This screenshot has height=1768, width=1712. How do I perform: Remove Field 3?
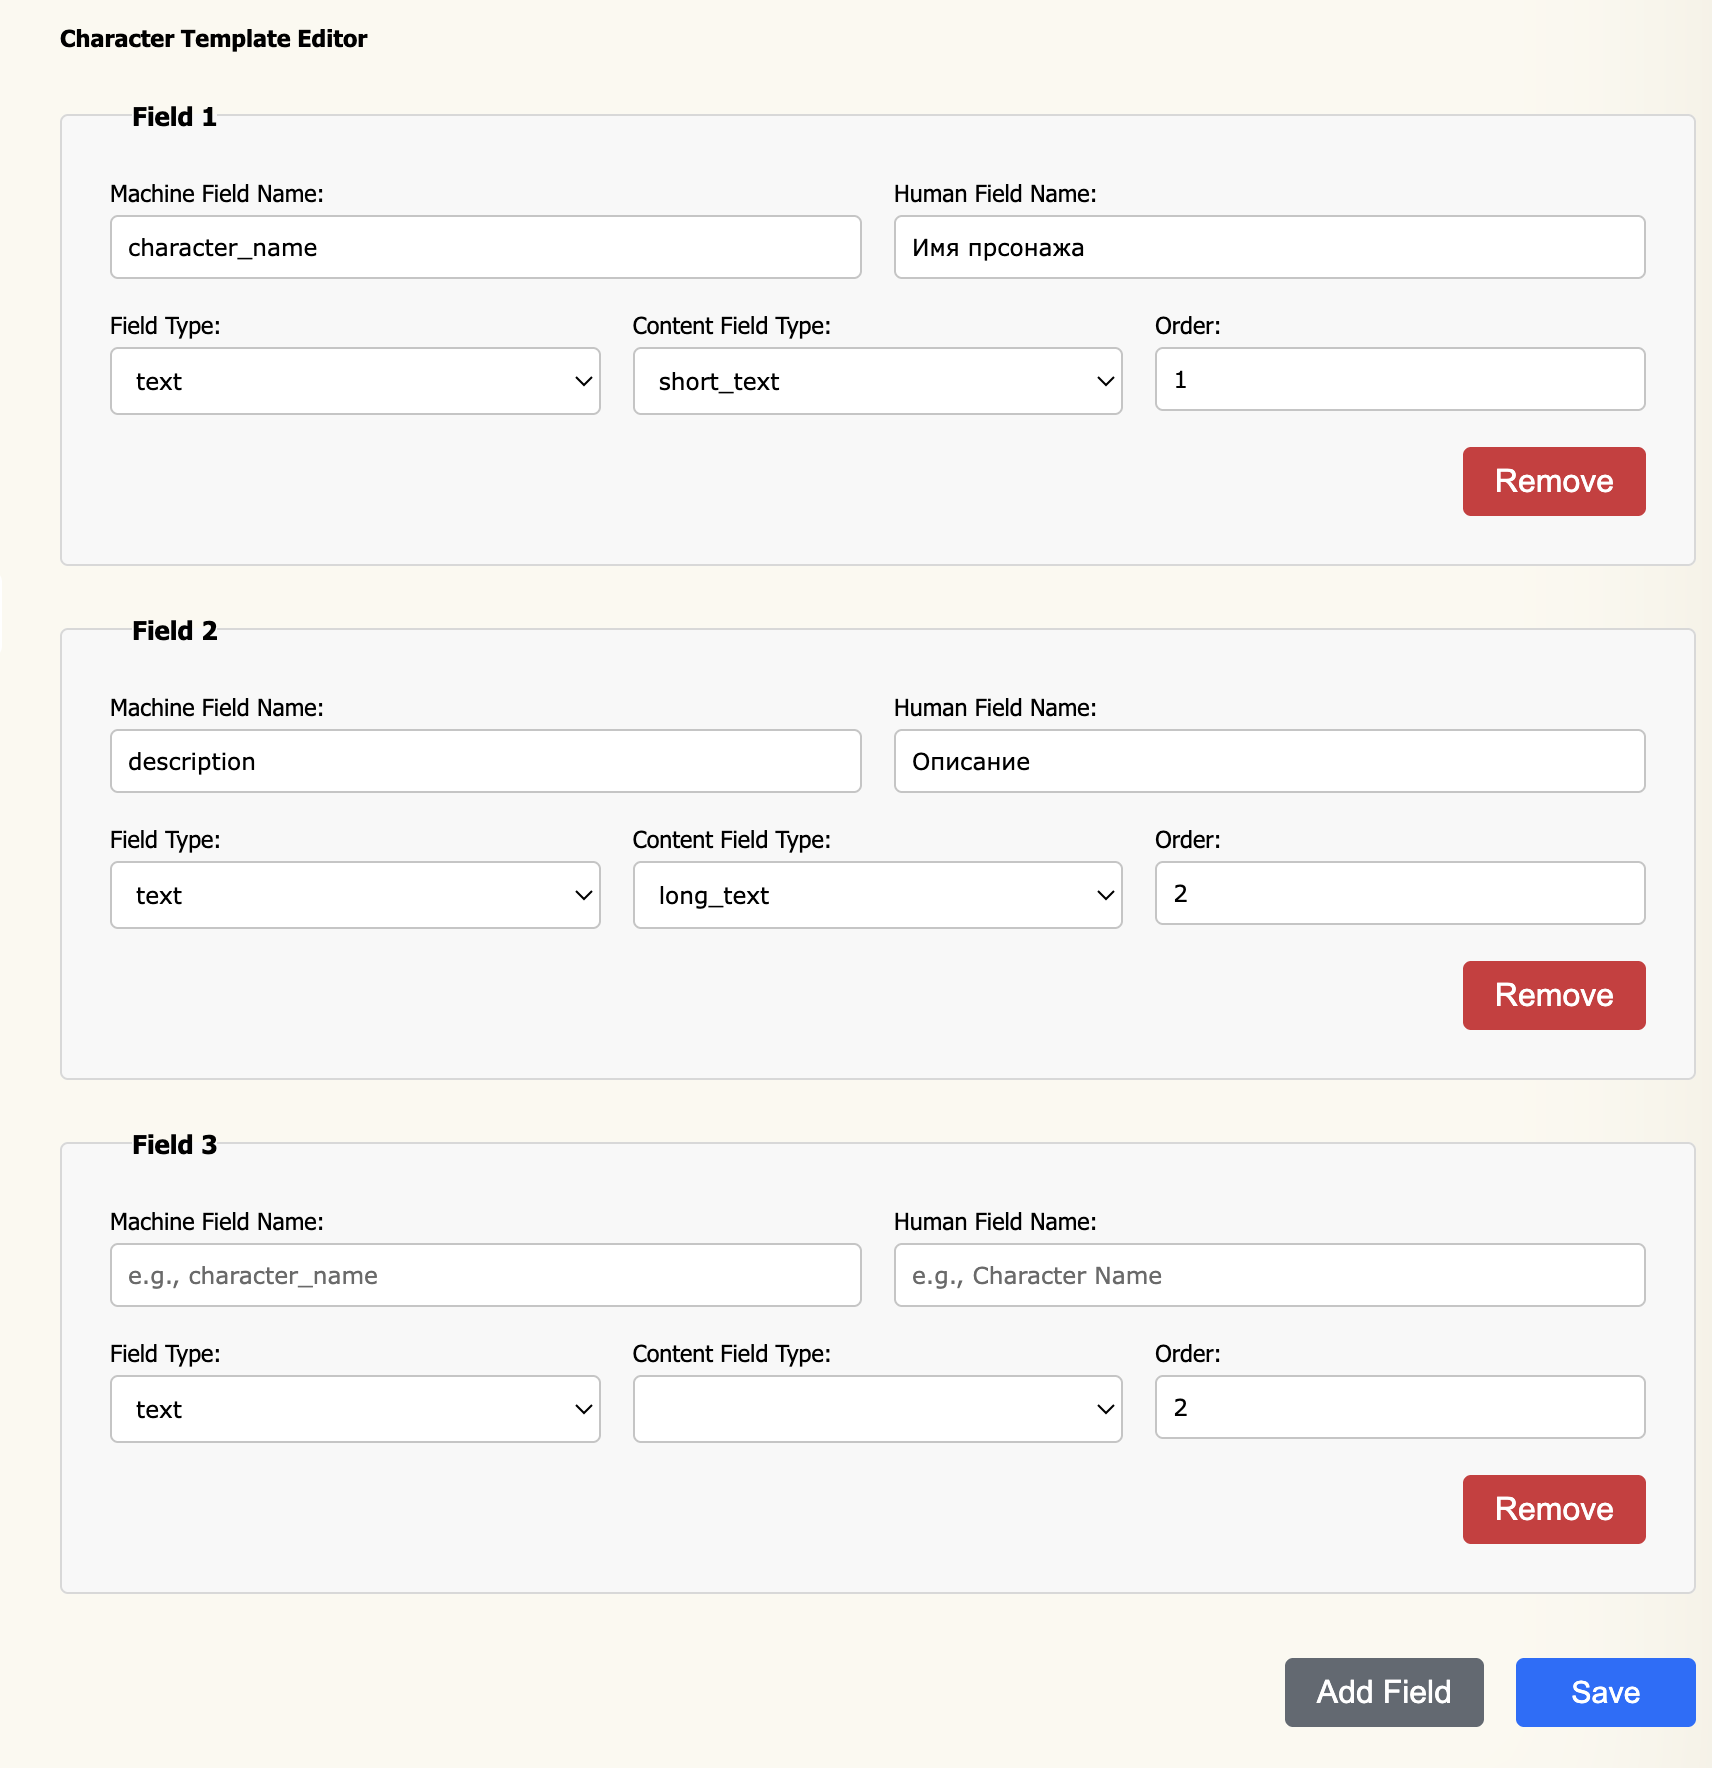click(1554, 1509)
